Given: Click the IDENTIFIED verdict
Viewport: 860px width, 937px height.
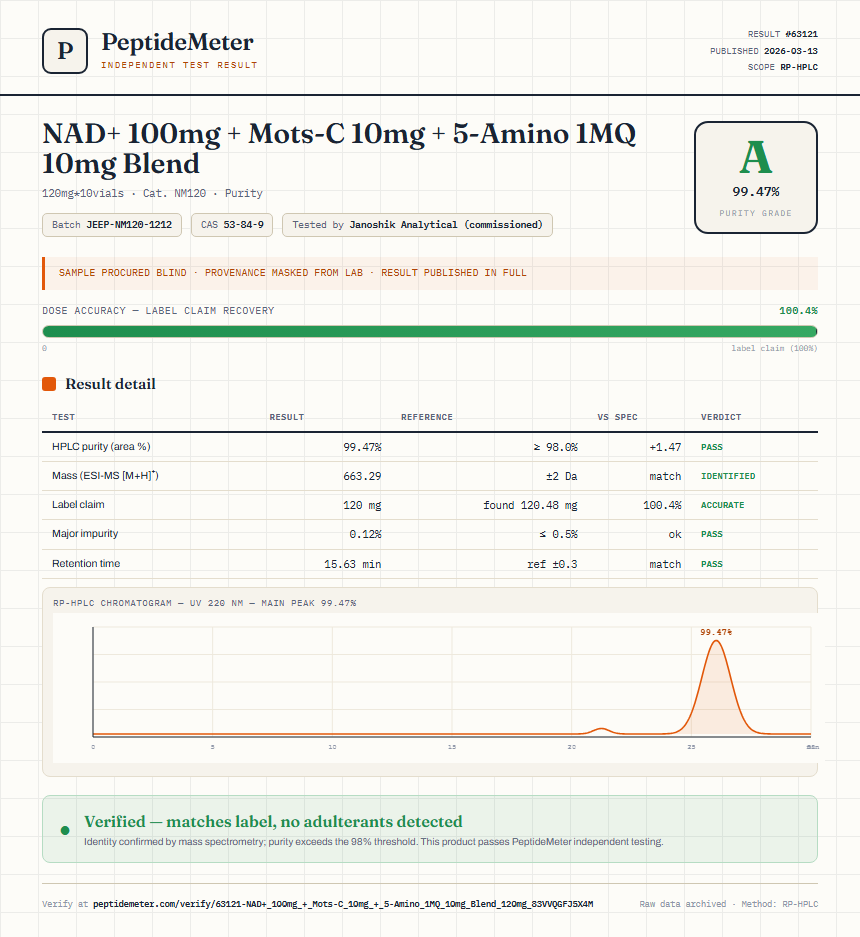Looking at the screenshot, I should tap(728, 476).
